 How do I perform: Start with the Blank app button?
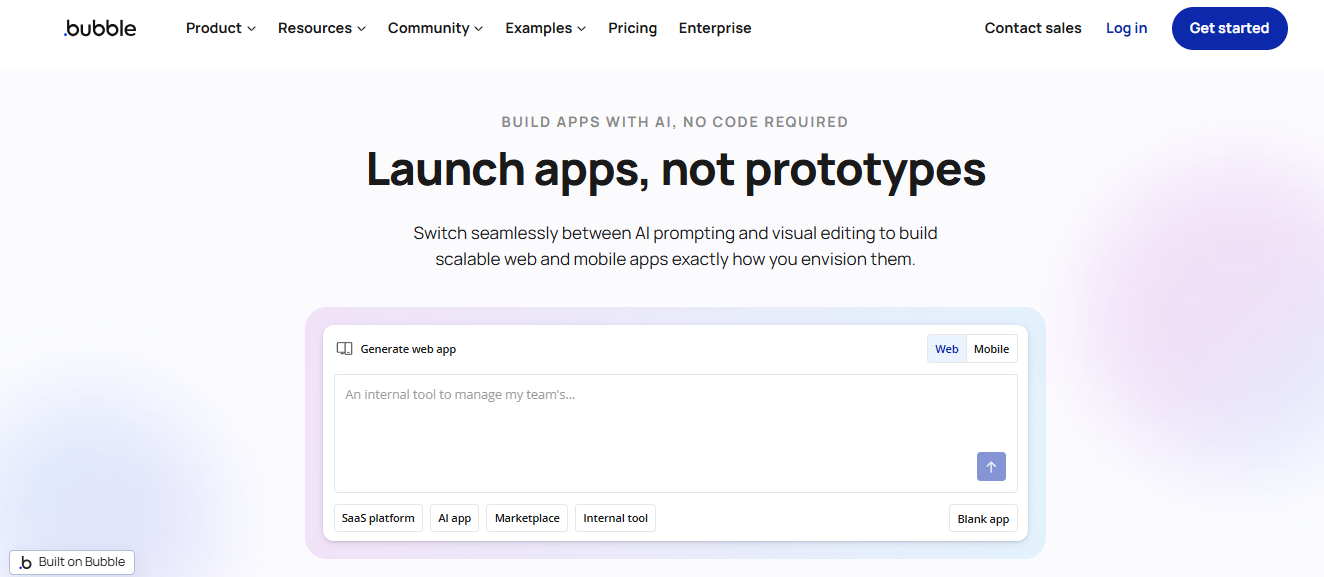pos(983,519)
